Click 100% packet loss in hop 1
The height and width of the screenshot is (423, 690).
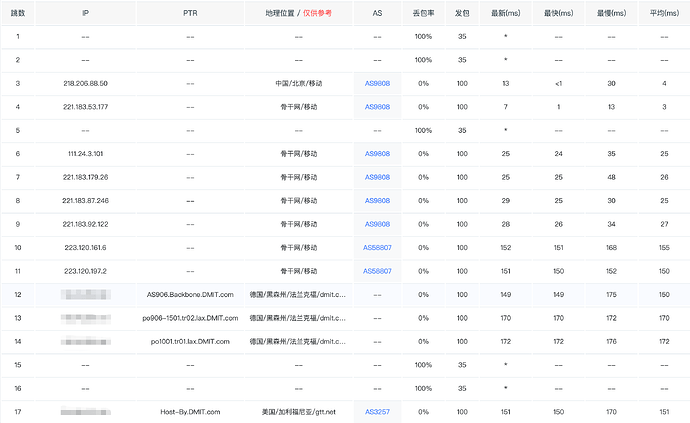[x=423, y=37]
